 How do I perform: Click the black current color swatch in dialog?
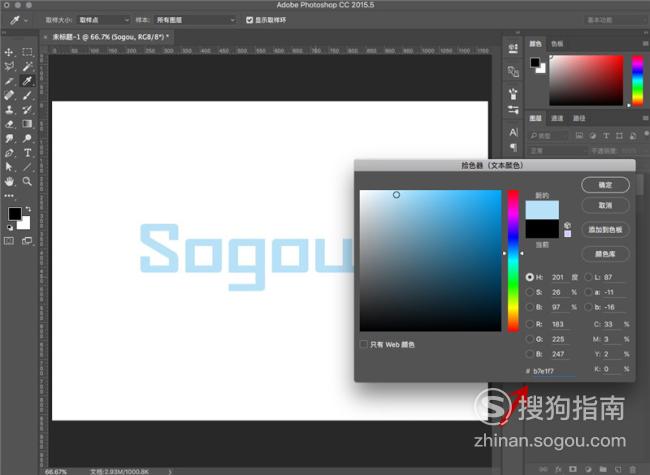(542, 229)
